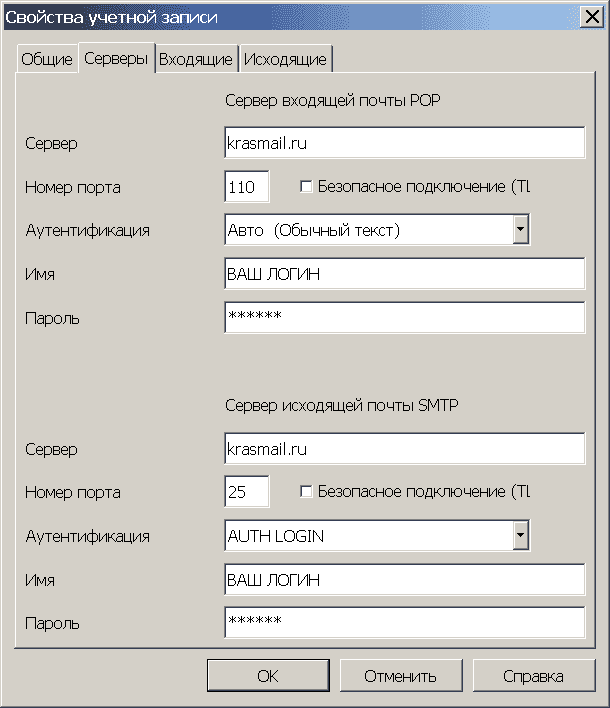Click the SMTP server address field

[405, 448]
